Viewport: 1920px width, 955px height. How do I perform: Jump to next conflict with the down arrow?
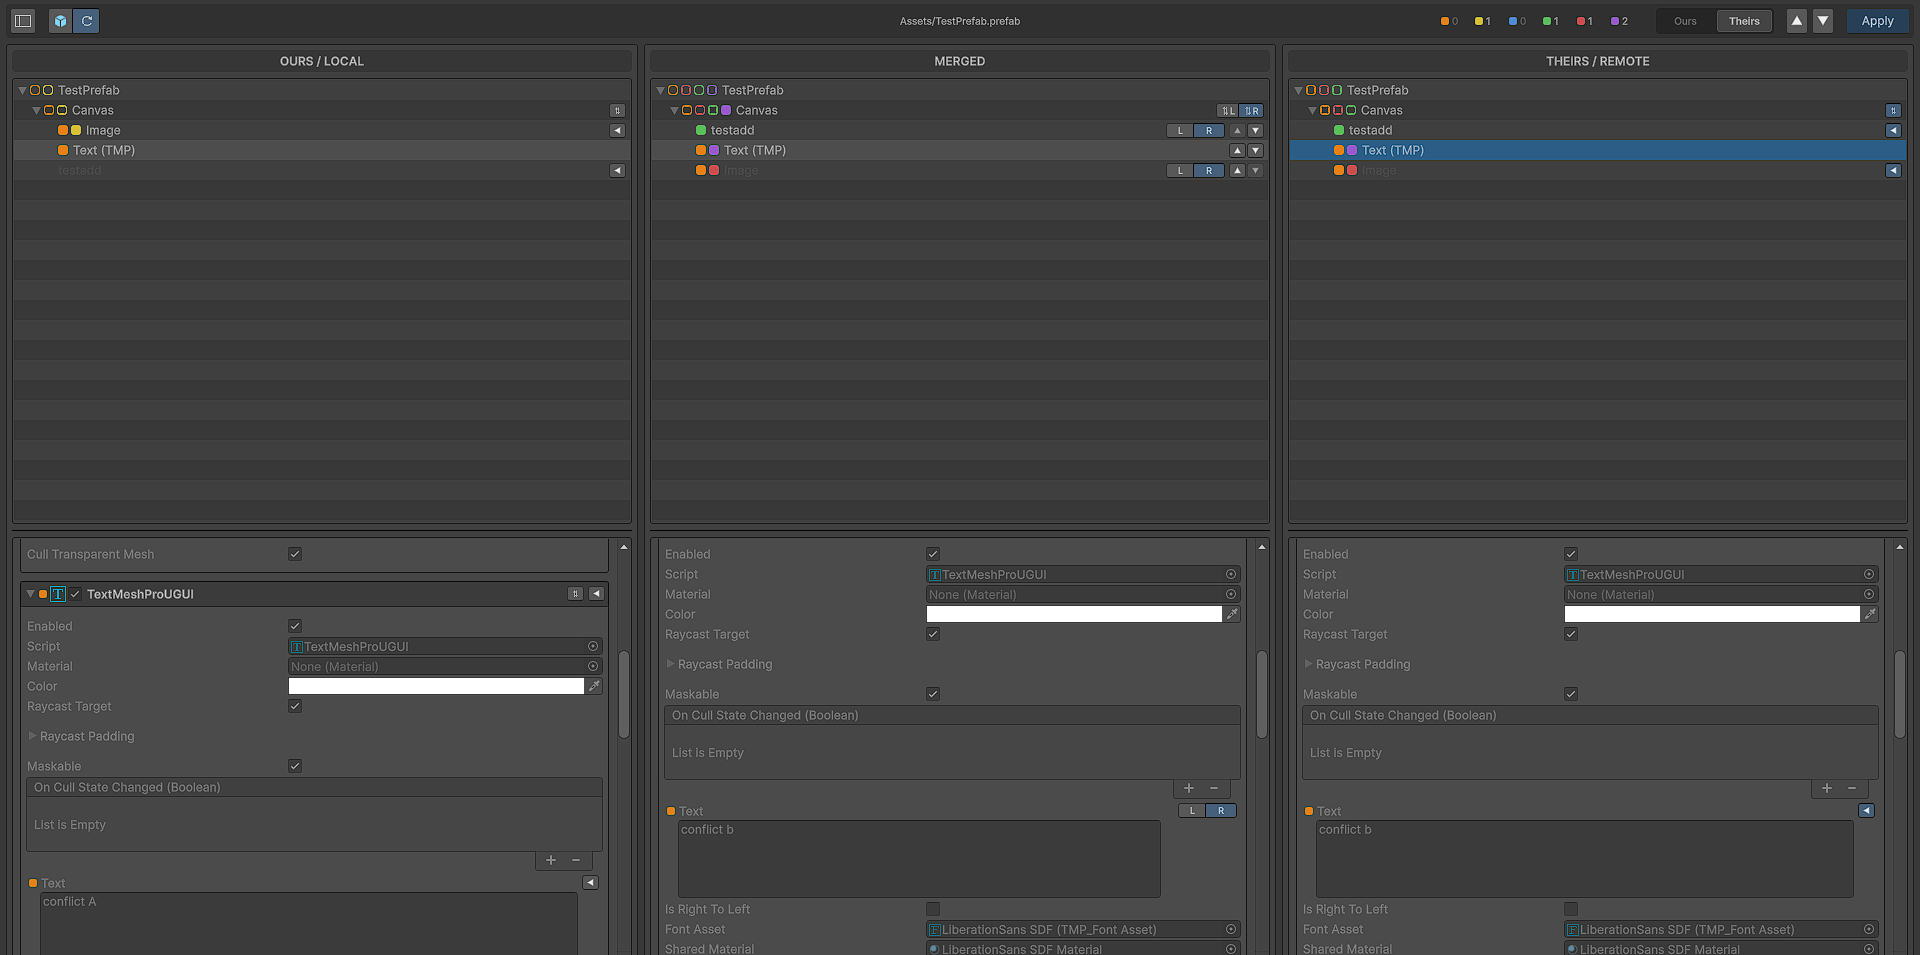click(1823, 21)
